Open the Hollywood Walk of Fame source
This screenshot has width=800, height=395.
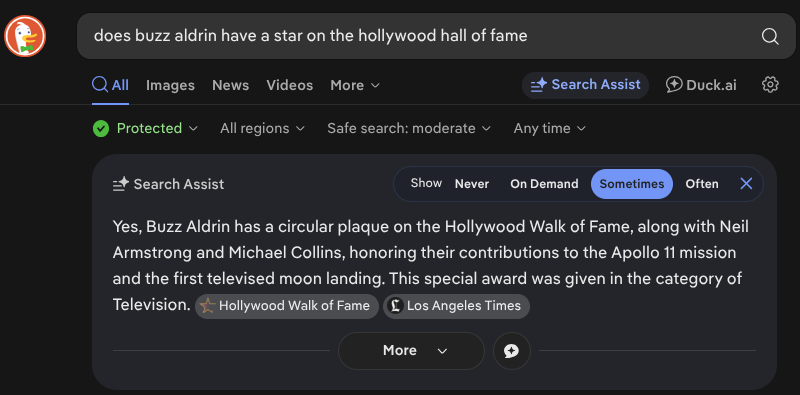pos(287,306)
